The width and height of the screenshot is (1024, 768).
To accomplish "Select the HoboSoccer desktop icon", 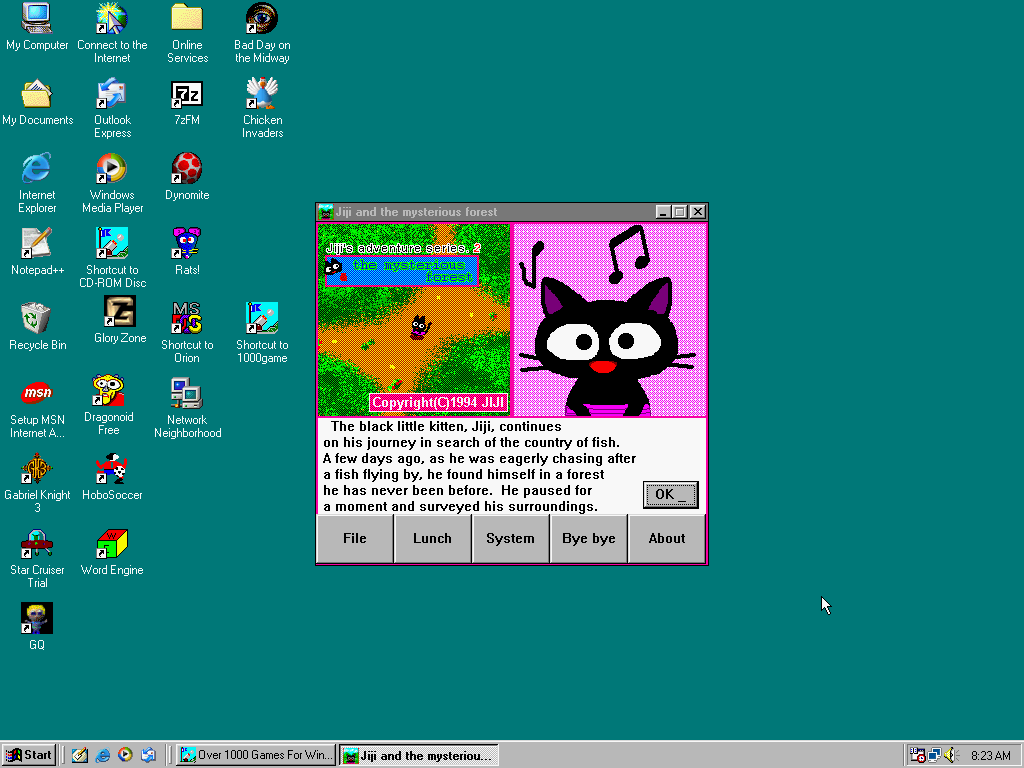I will 112,470.
